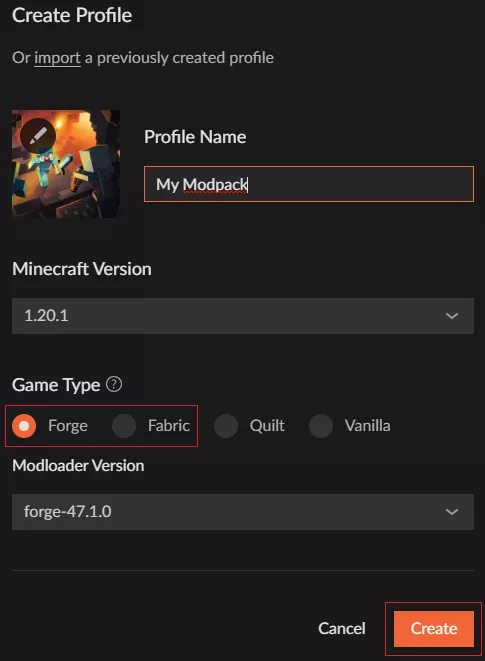Screen dimensions: 485x661
Task: Click the chevron arrow in Minecraft Version field
Action: pyautogui.click(x=452, y=316)
